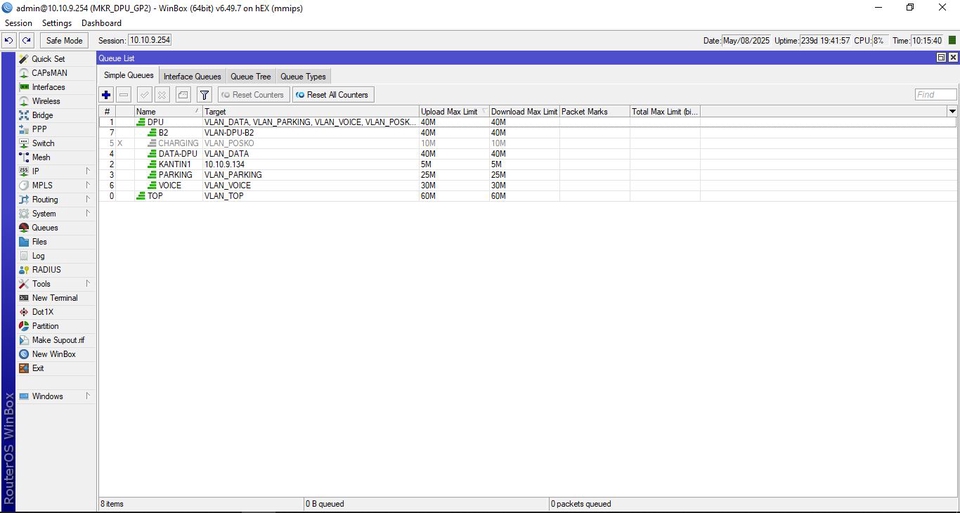
Task: Open Wireless in sidebar
Action: (x=56, y=101)
